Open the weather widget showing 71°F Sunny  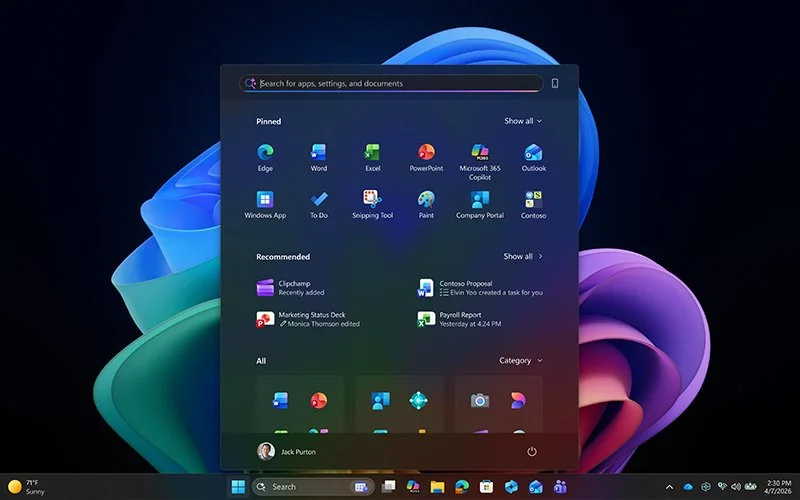click(27, 487)
